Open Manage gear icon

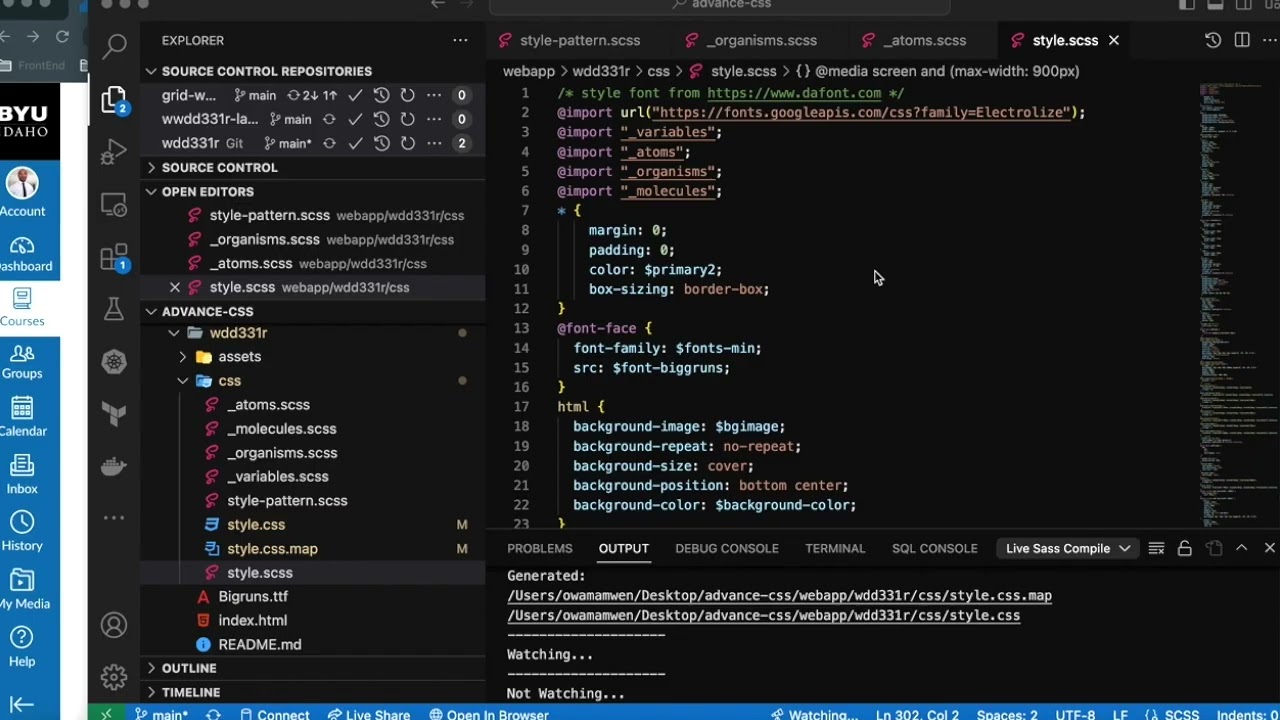click(x=114, y=676)
